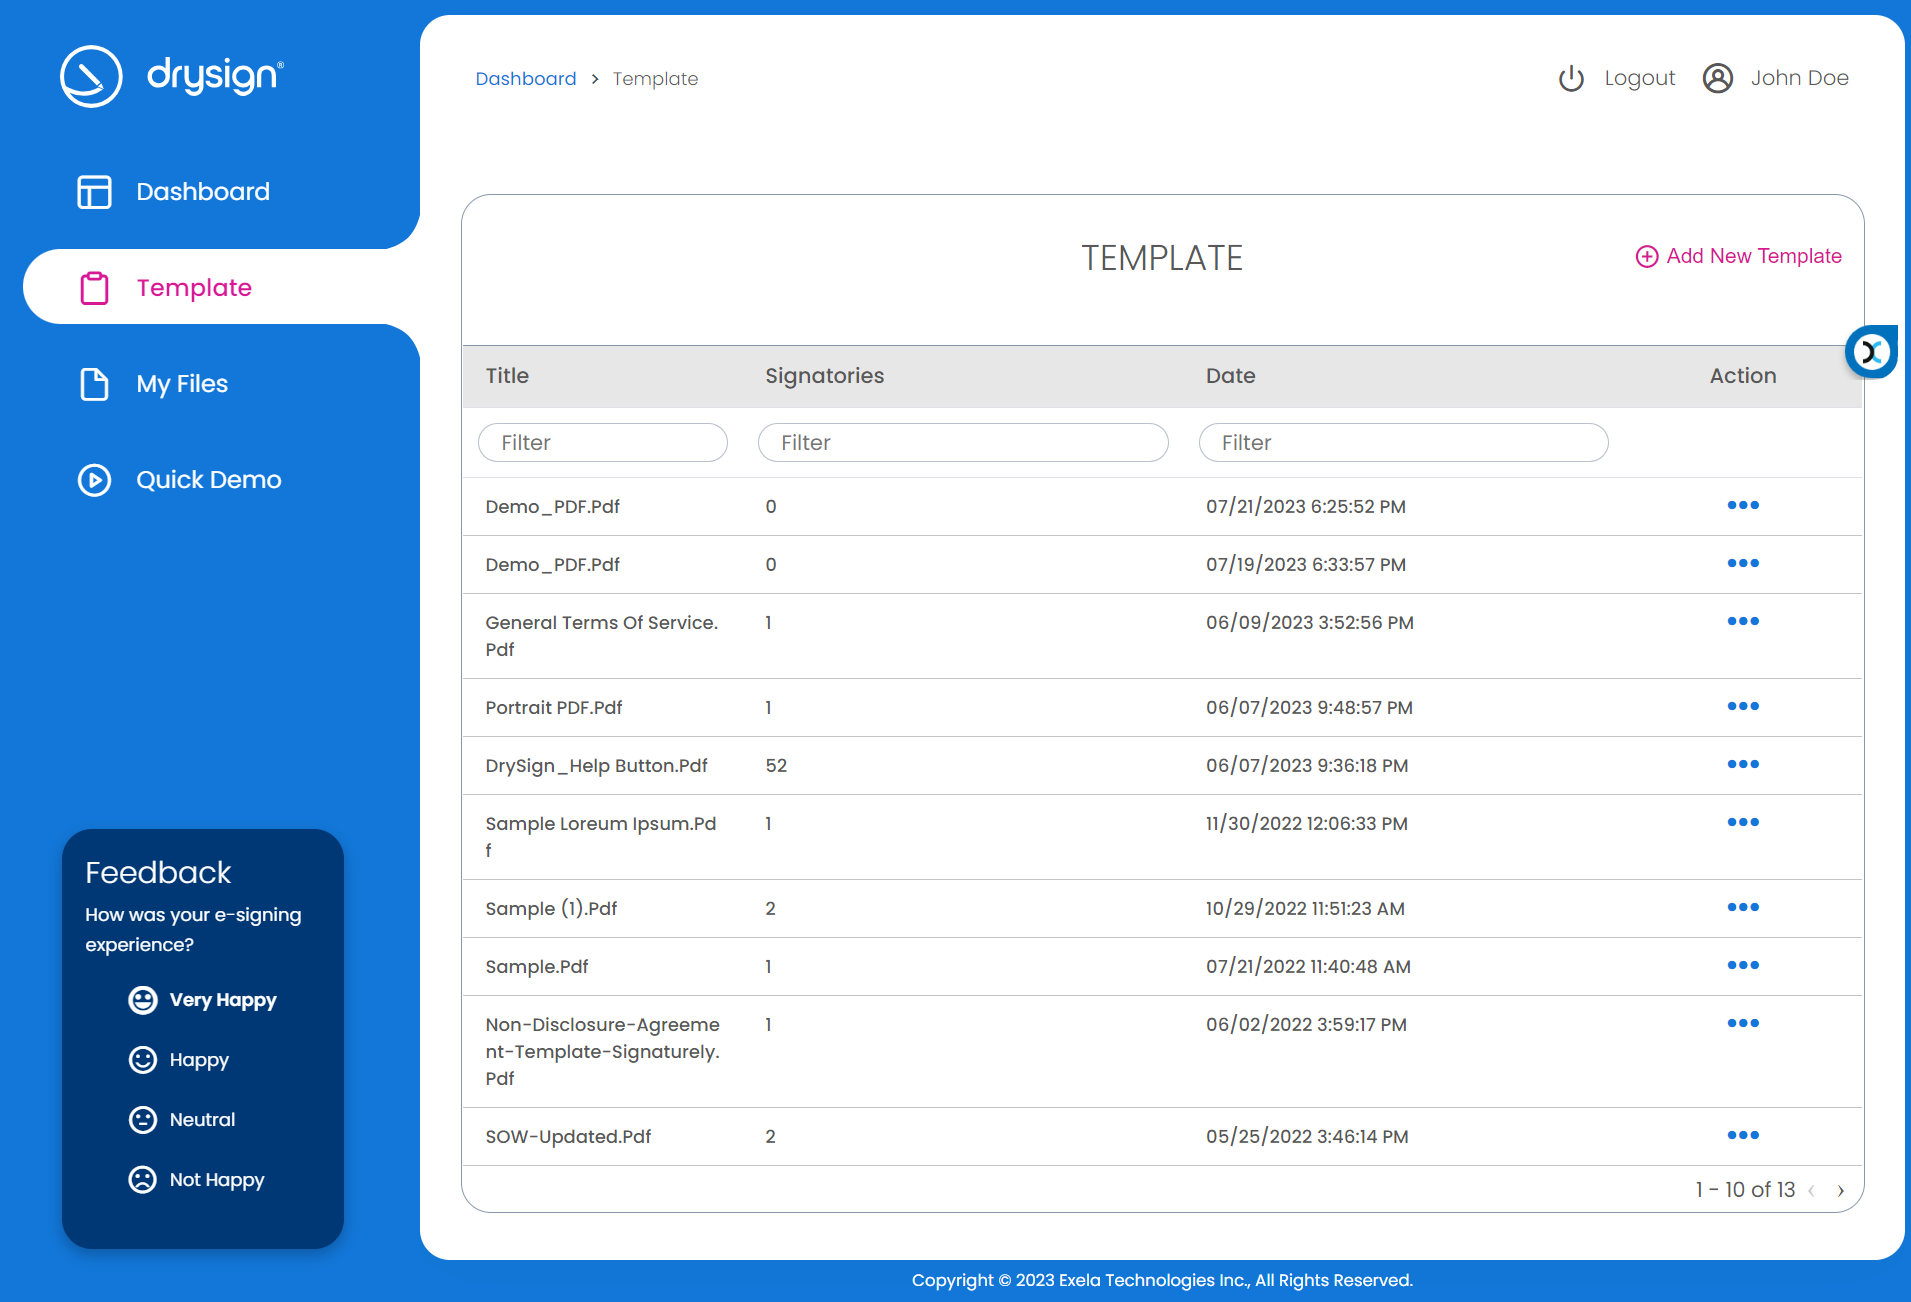The image size is (1911, 1302).
Task: Open actions menu for Non-Disclosure-Agreement template
Action: [x=1743, y=1023]
